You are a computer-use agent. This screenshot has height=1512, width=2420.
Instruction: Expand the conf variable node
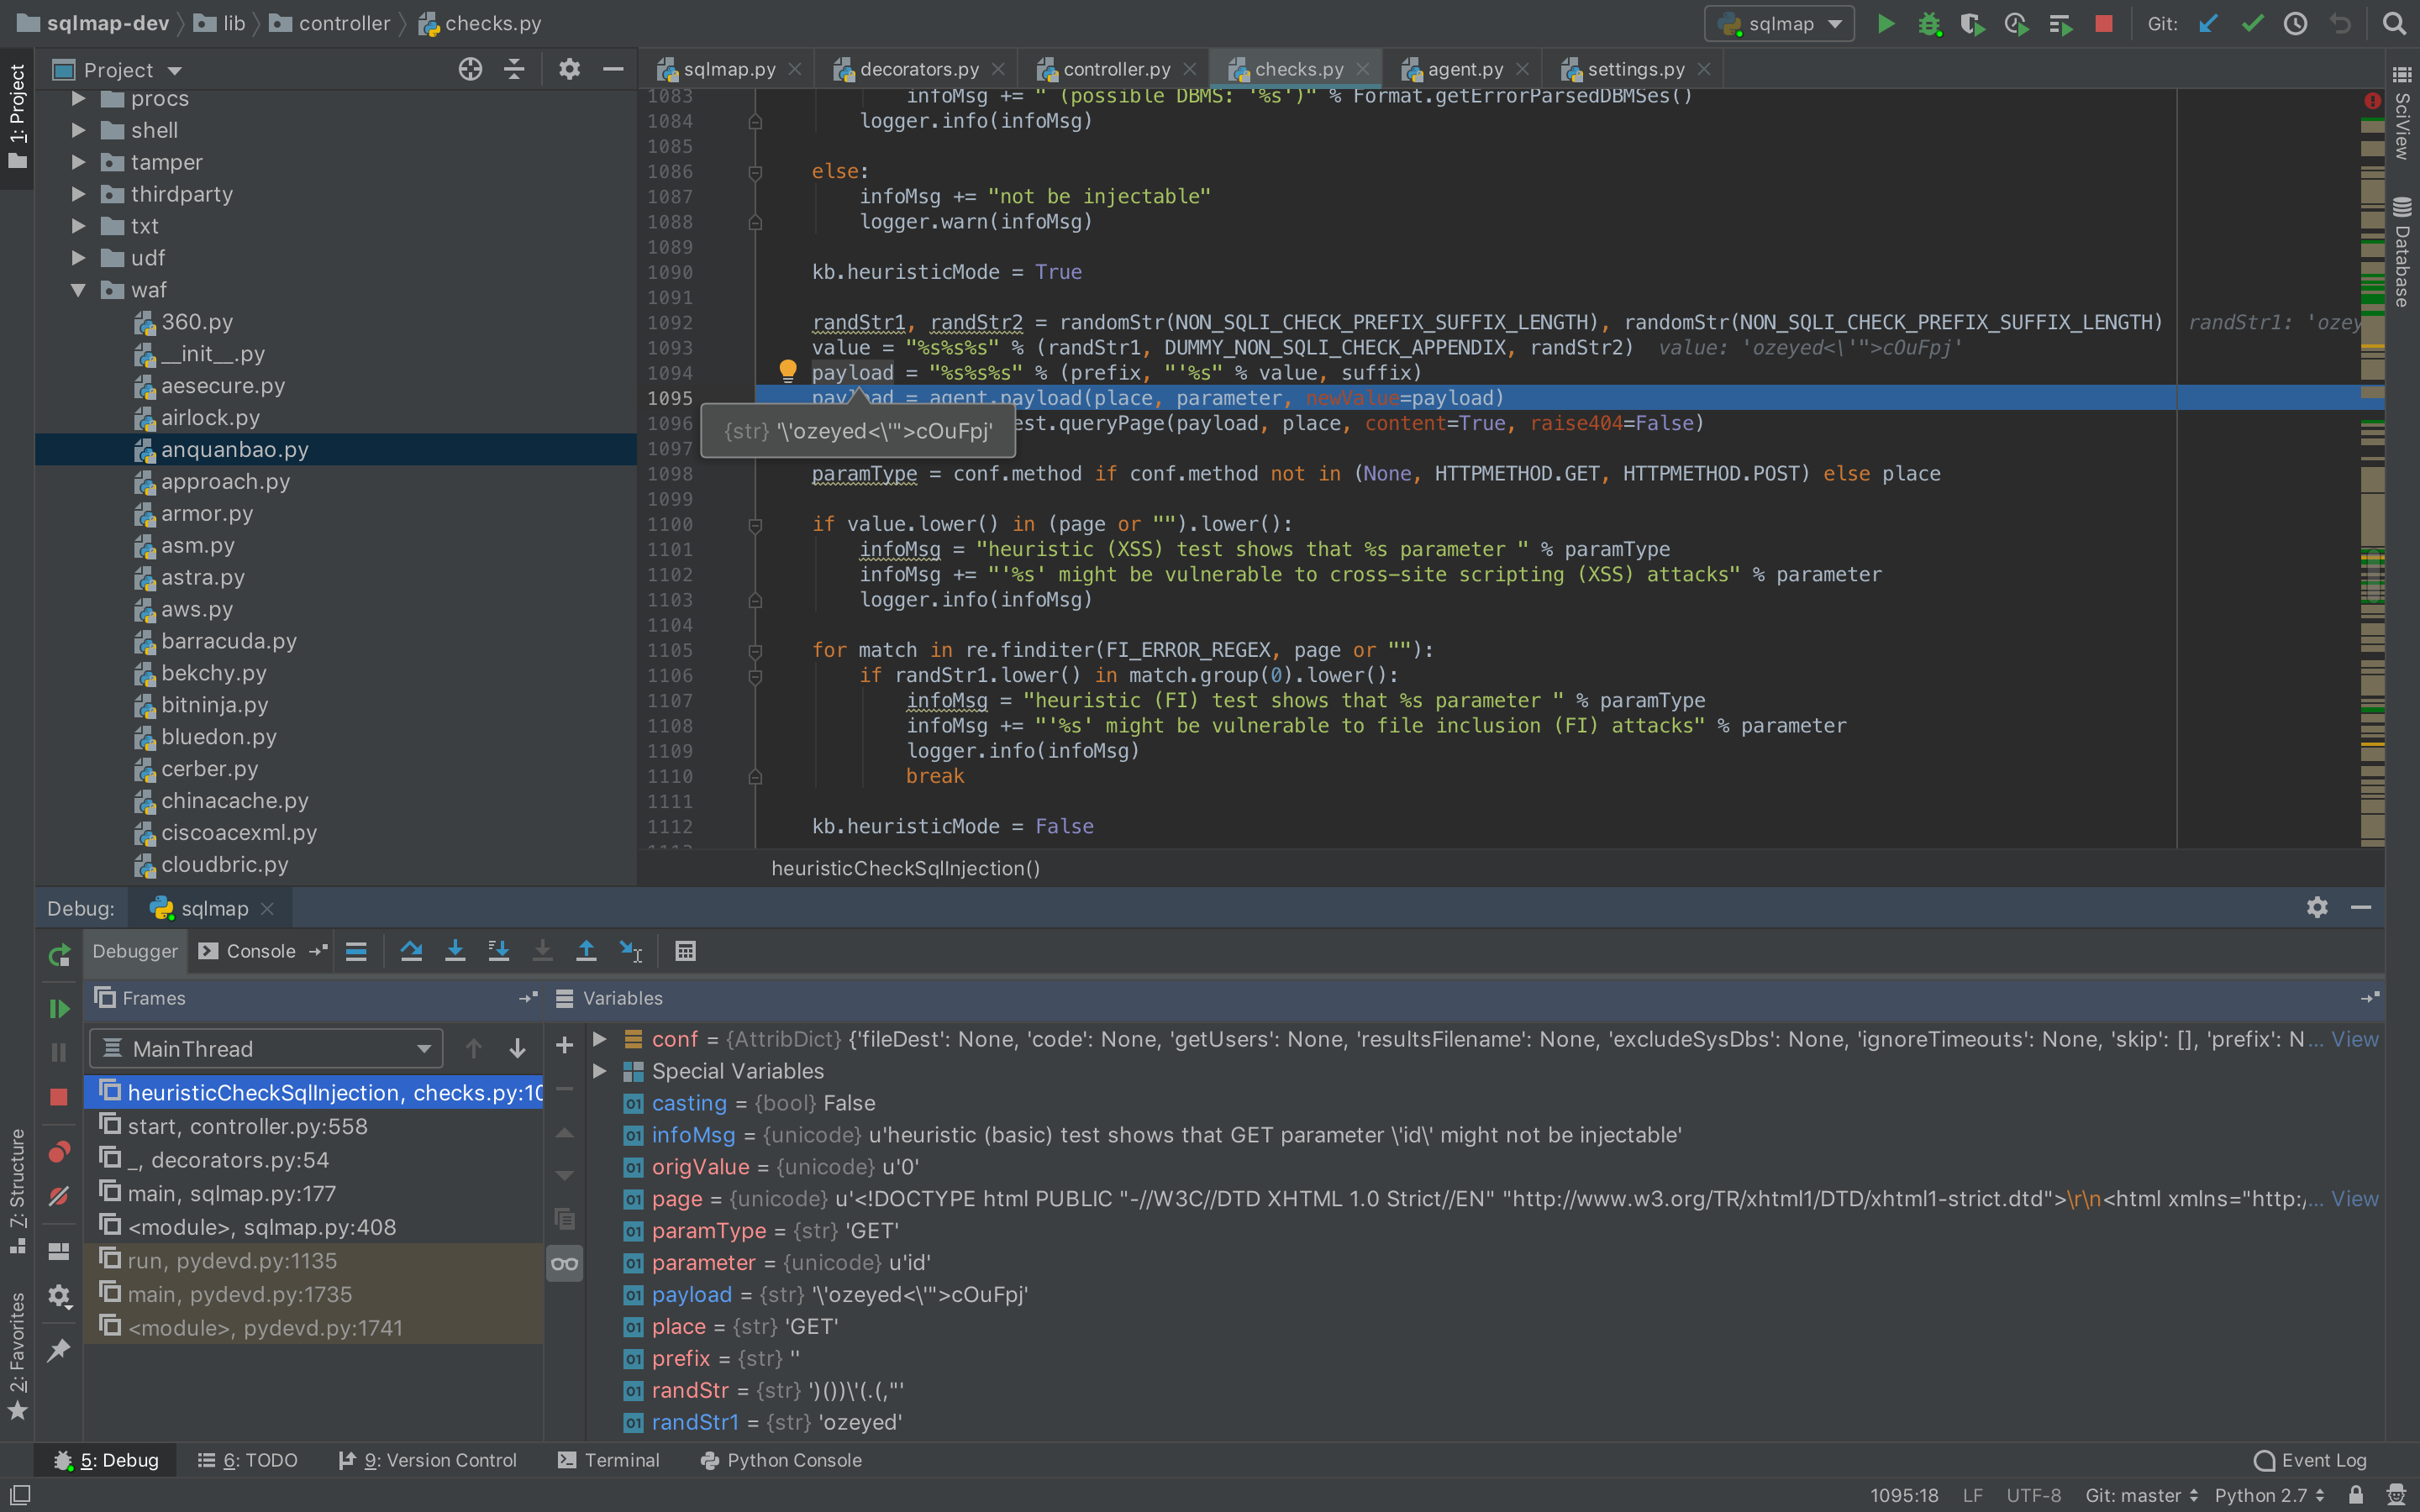coord(599,1039)
